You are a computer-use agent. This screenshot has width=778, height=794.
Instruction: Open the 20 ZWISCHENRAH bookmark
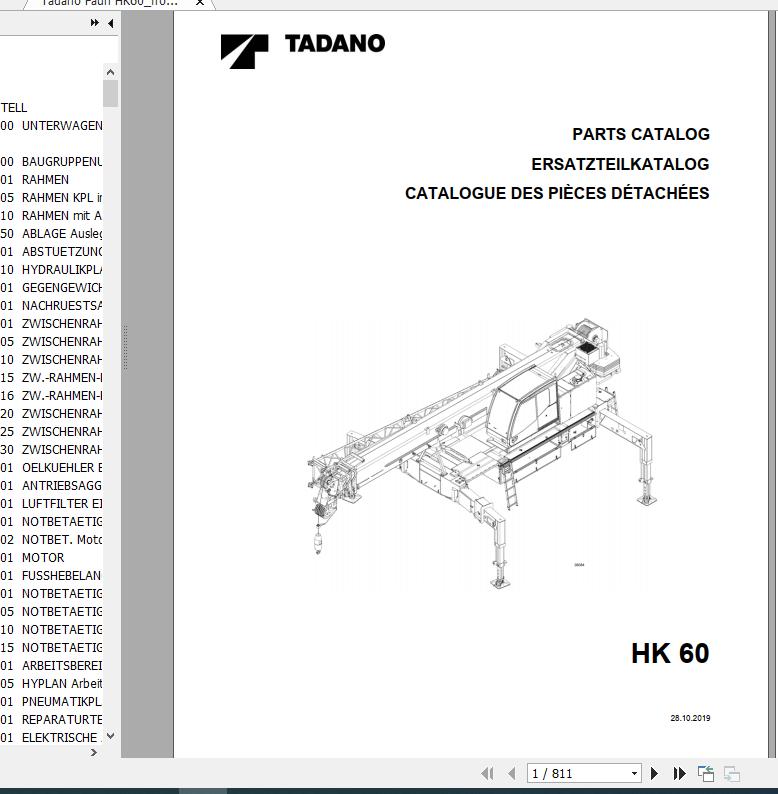click(51, 414)
